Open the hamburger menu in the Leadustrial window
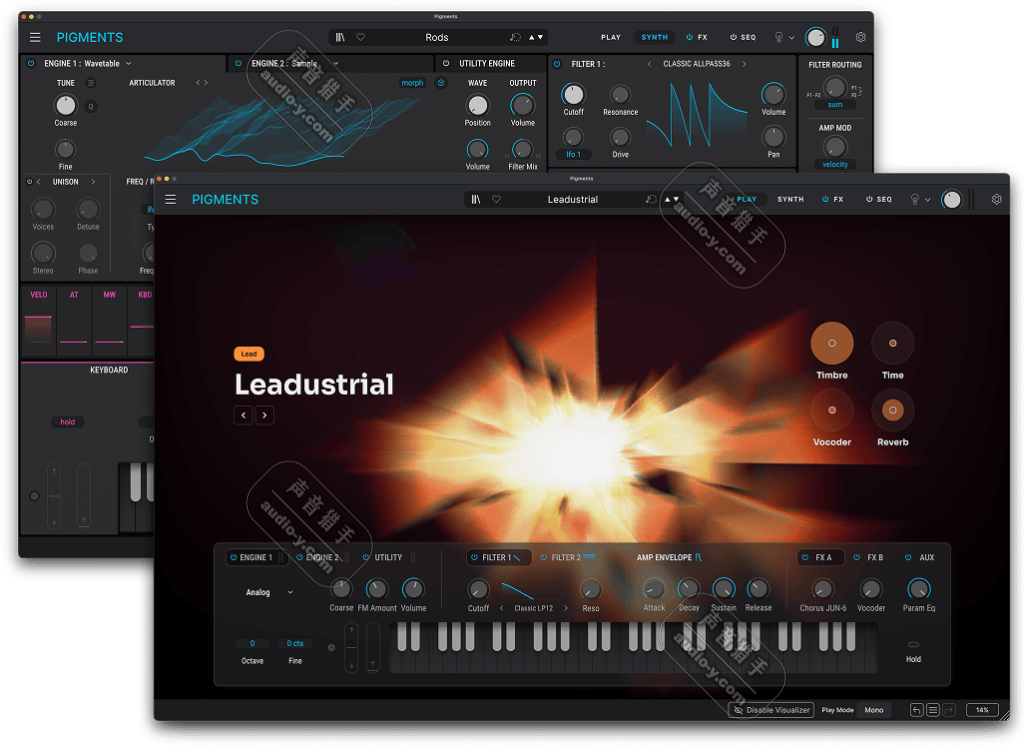This screenshot has height=747, width=1024. tap(171, 199)
